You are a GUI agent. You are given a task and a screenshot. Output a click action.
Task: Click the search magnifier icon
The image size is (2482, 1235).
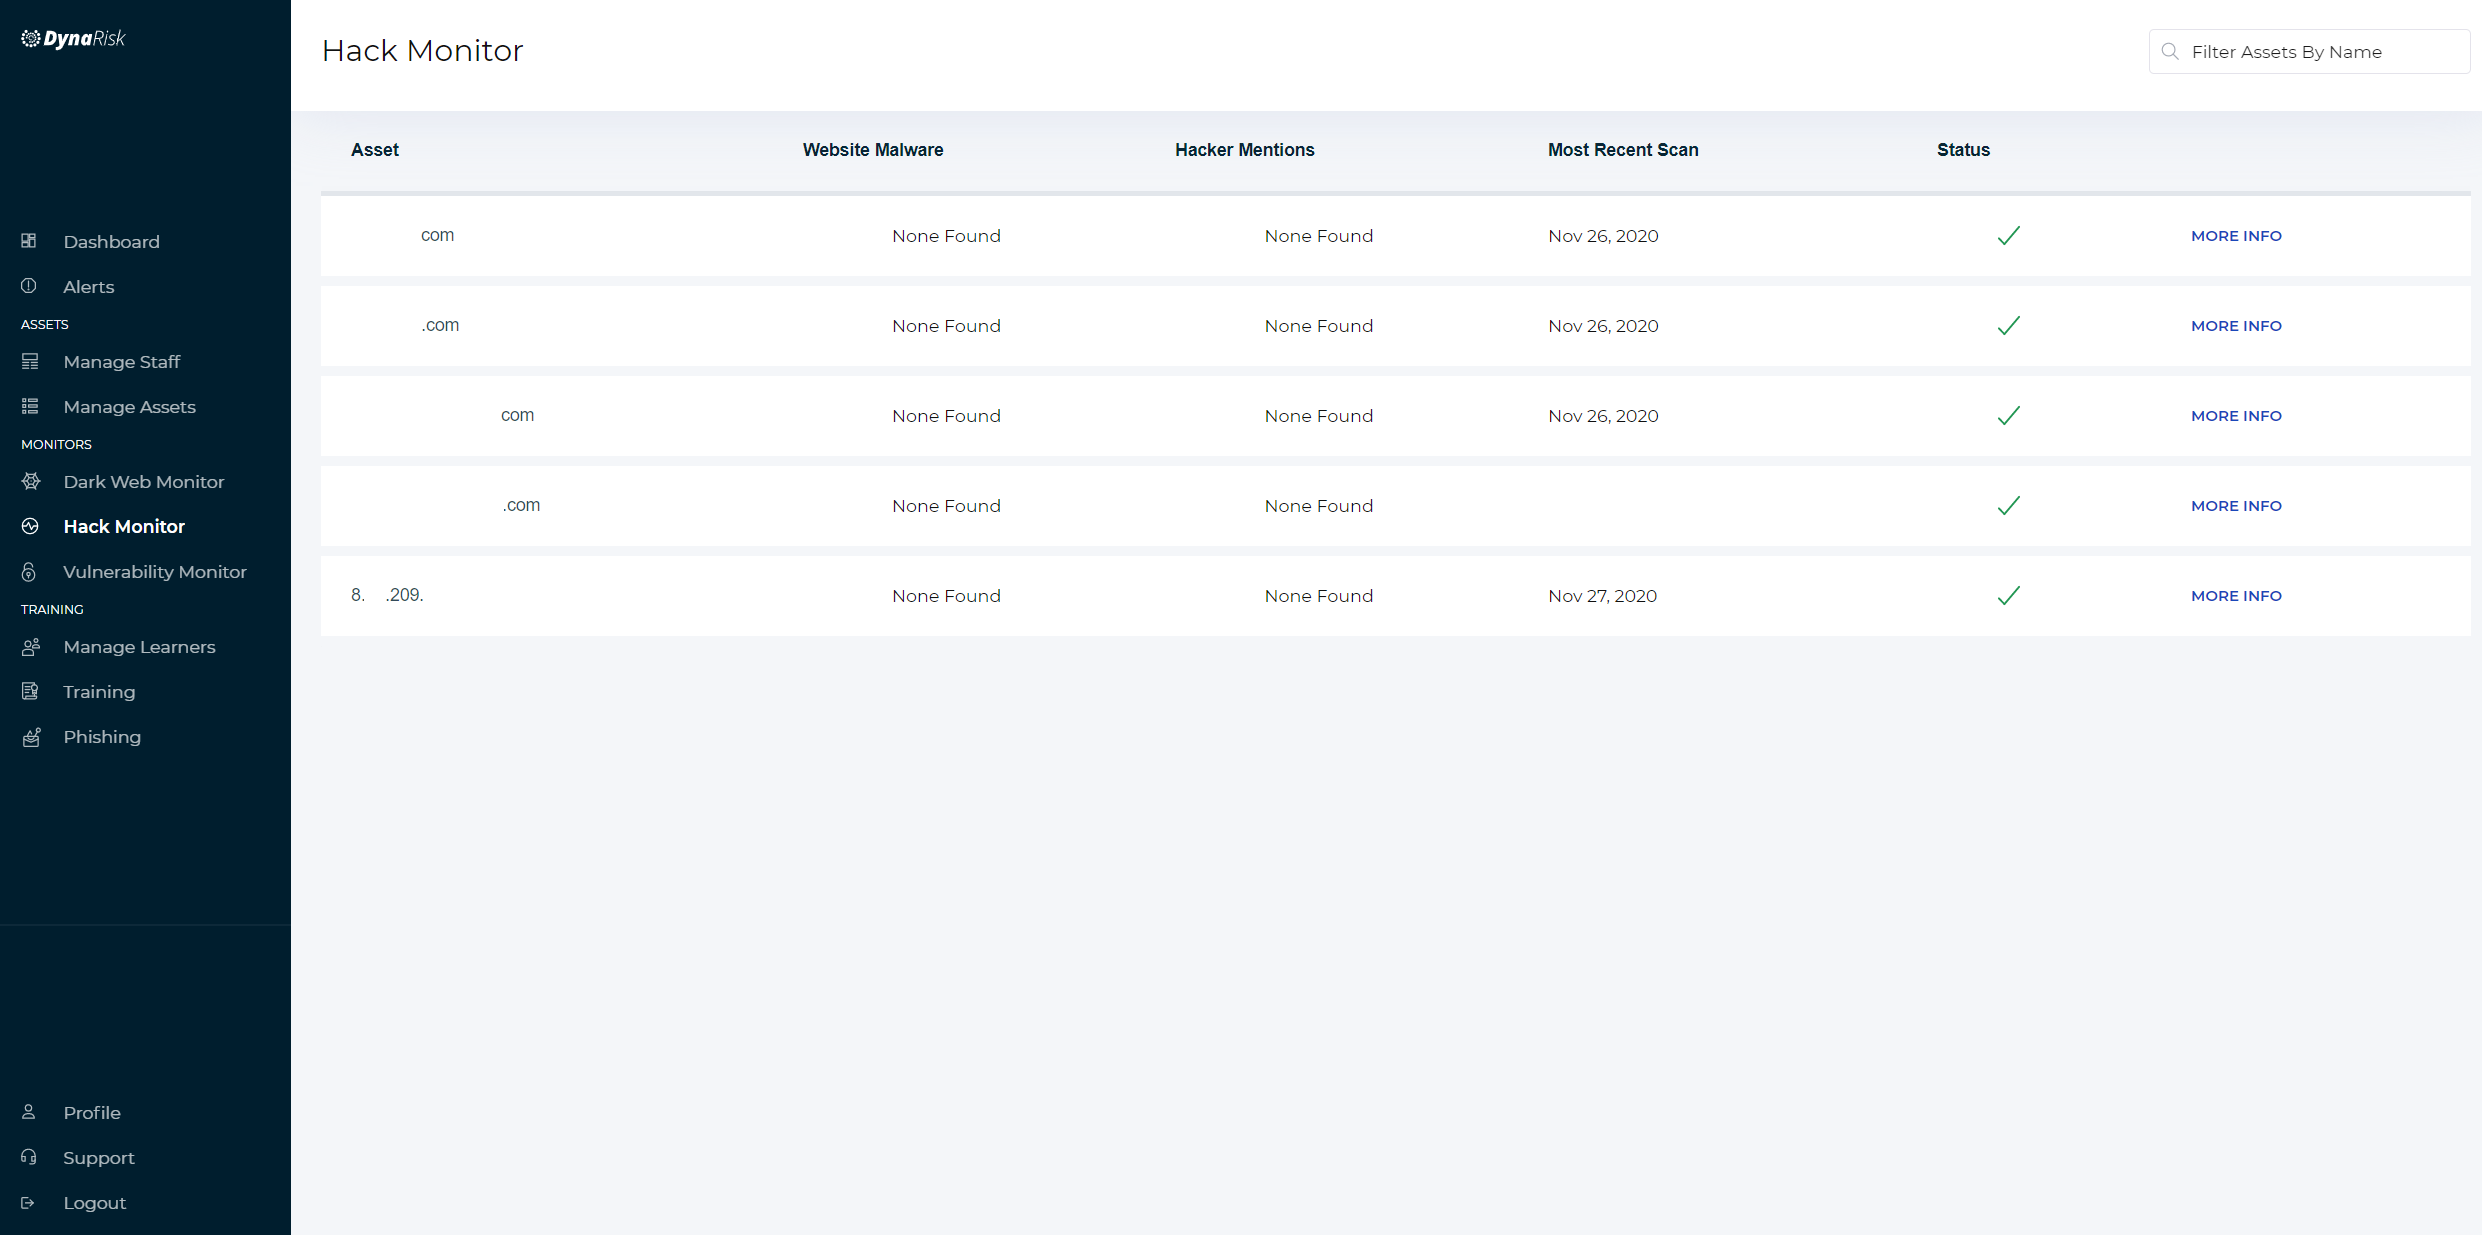2170,51
